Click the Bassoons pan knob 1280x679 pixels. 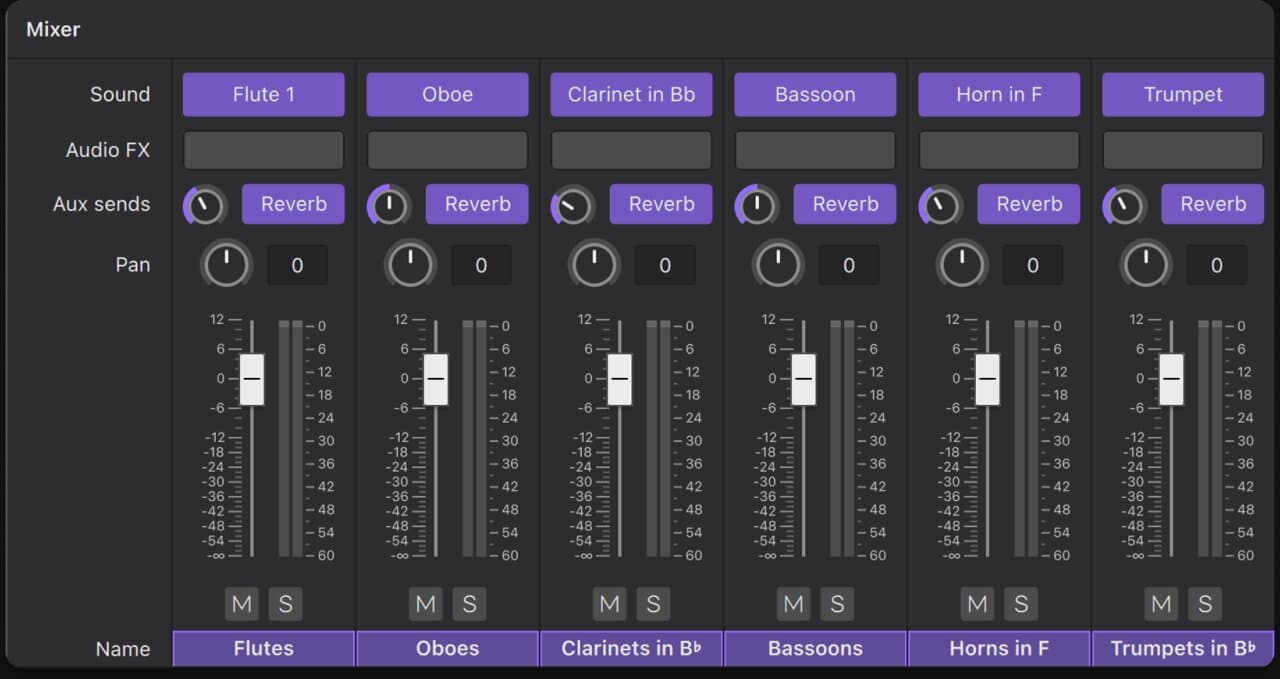[x=779, y=265]
